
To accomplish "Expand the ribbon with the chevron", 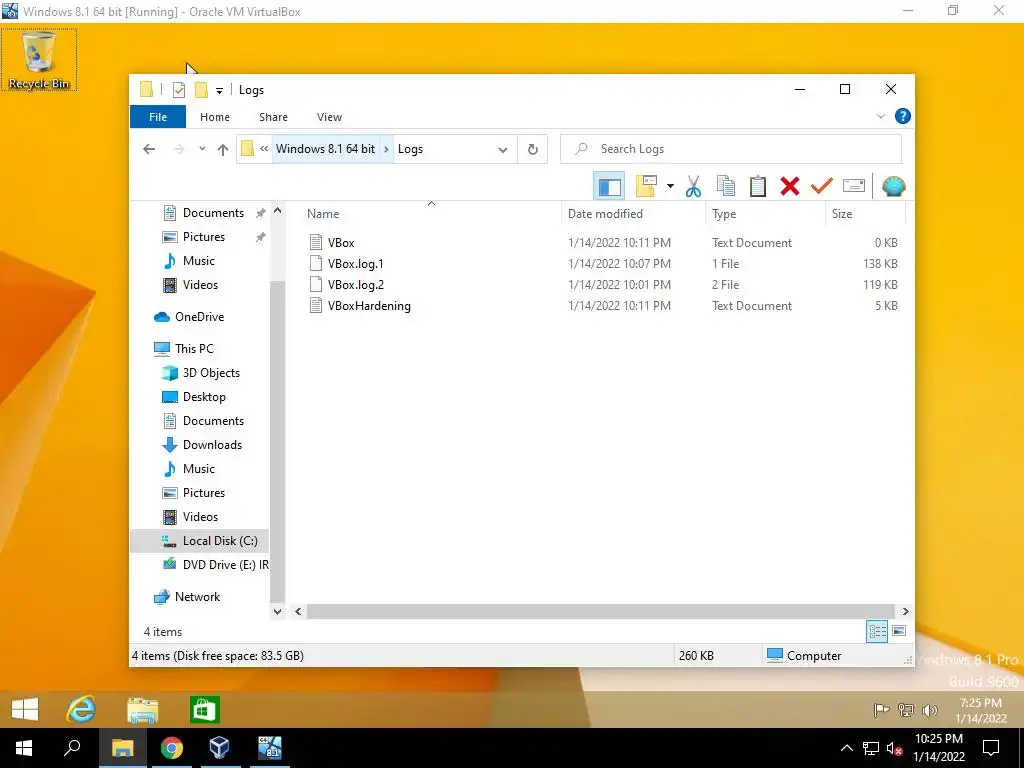I will pos(880,116).
